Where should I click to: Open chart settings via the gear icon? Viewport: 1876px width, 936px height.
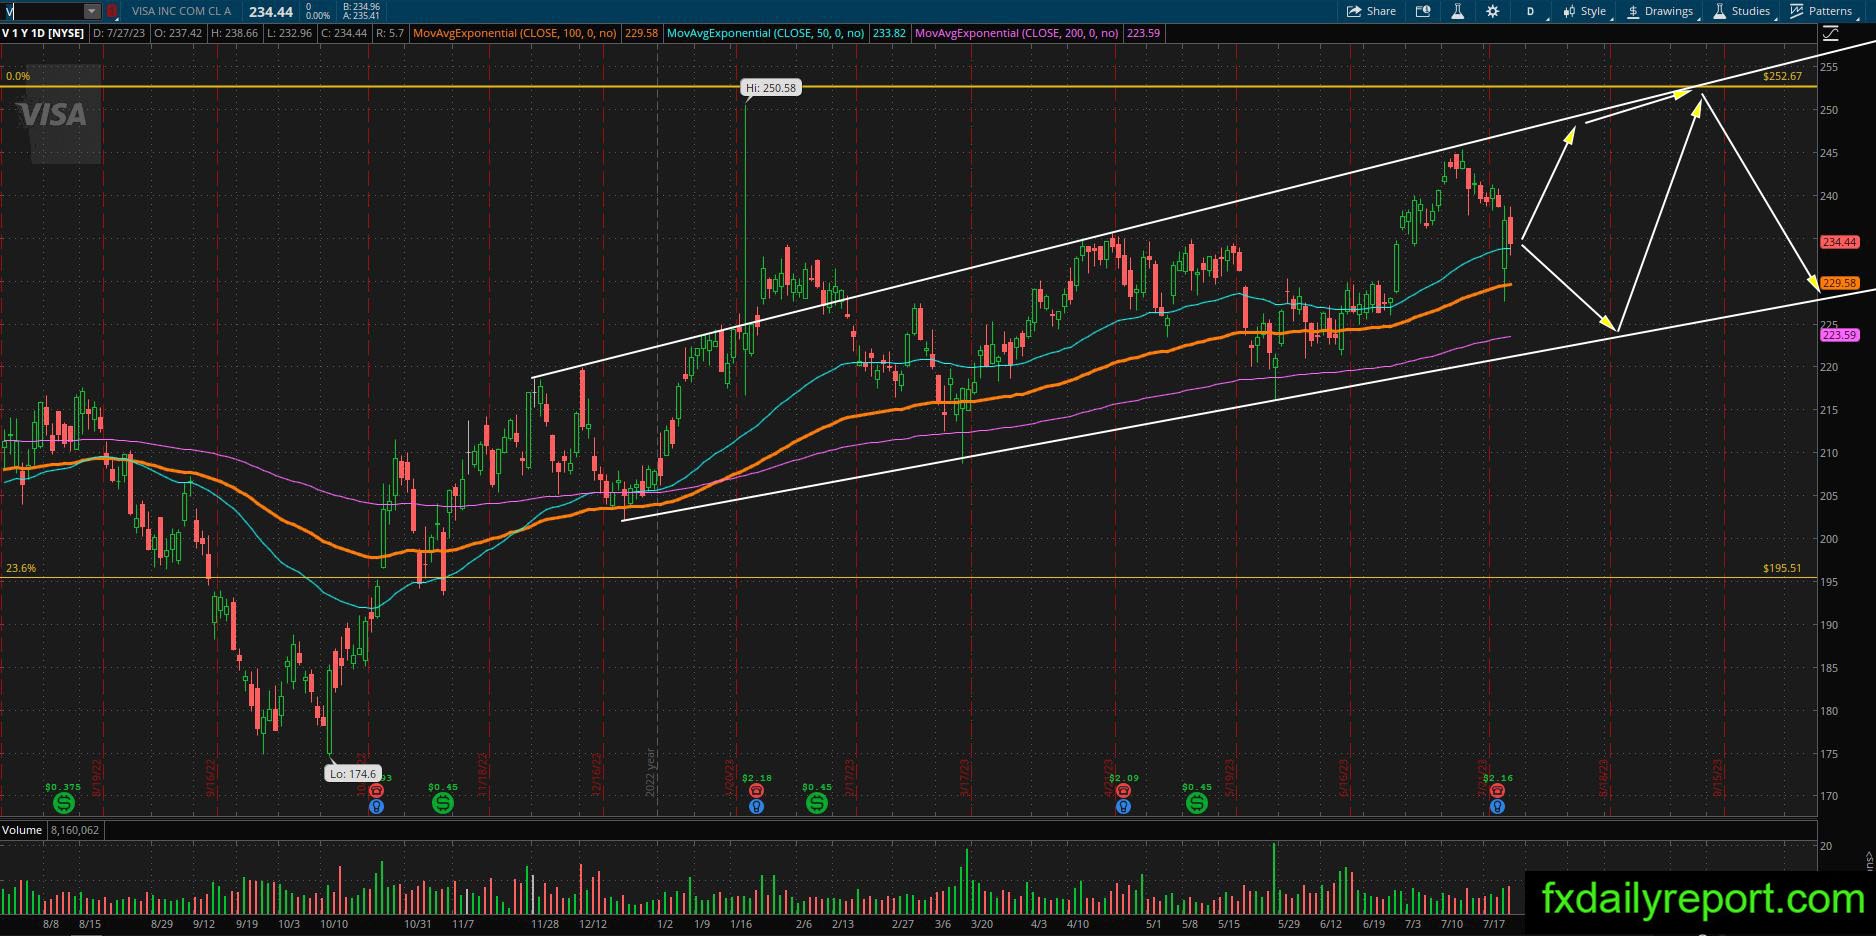coord(1493,11)
